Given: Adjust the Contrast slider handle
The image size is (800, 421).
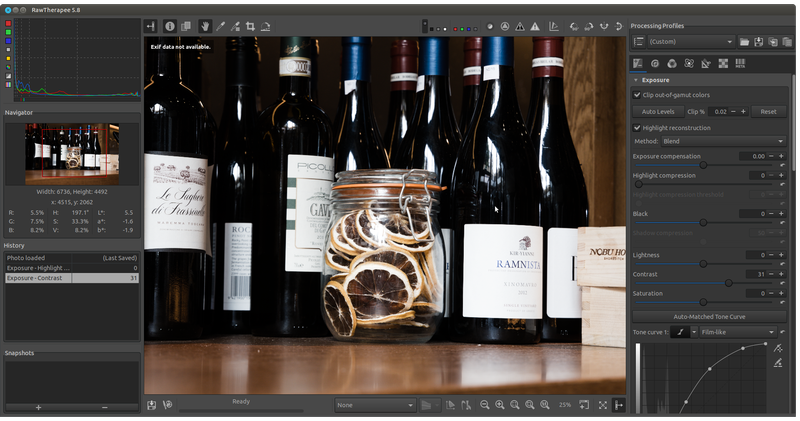Looking at the screenshot, I should tap(729, 283).
